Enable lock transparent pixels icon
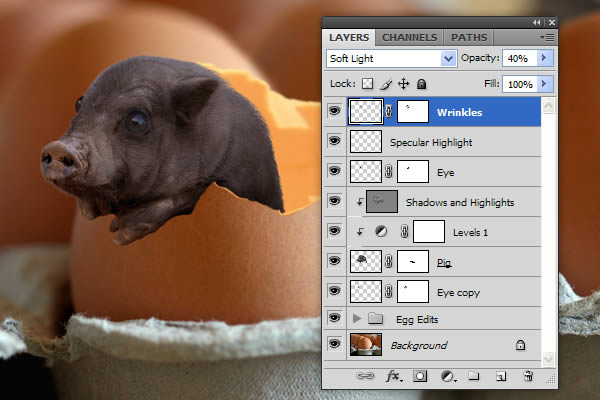This screenshot has width=600, height=400. pyautogui.click(x=367, y=83)
